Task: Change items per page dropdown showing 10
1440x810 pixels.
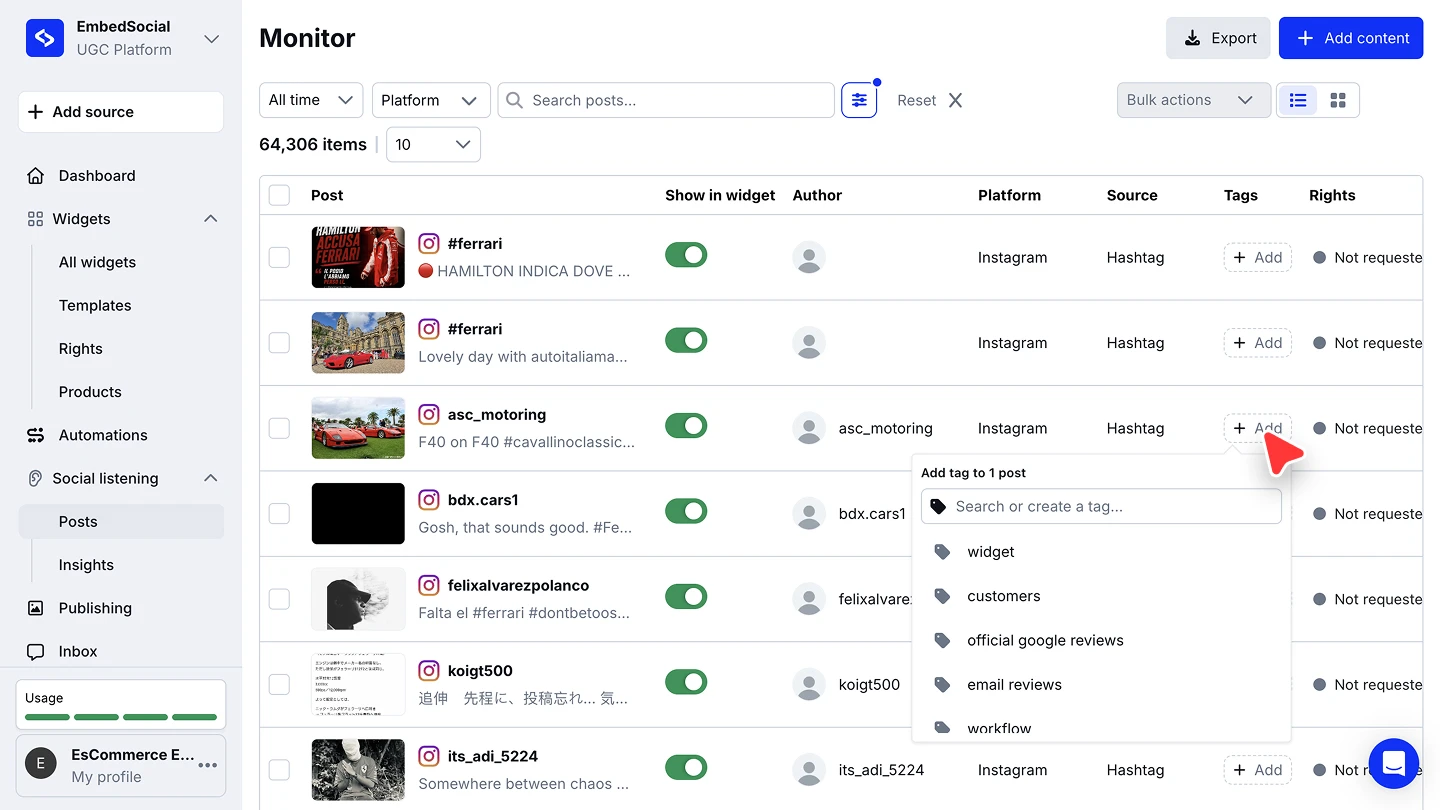Action: [433, 144]
